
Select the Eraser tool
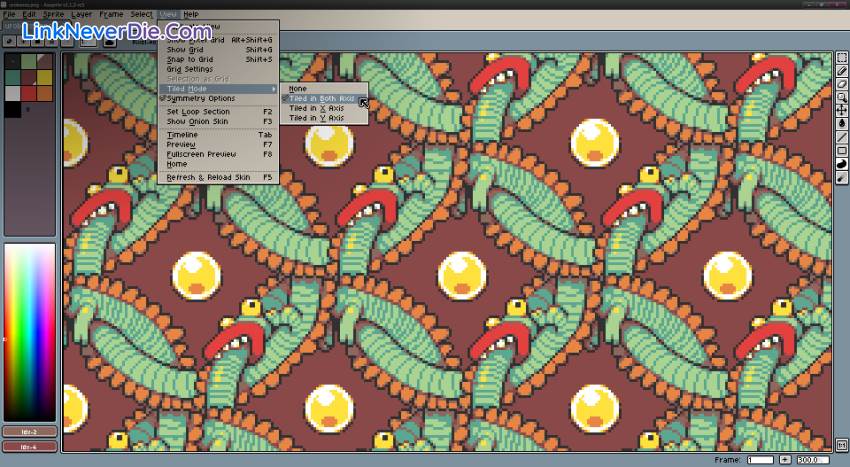click(841, 84)
